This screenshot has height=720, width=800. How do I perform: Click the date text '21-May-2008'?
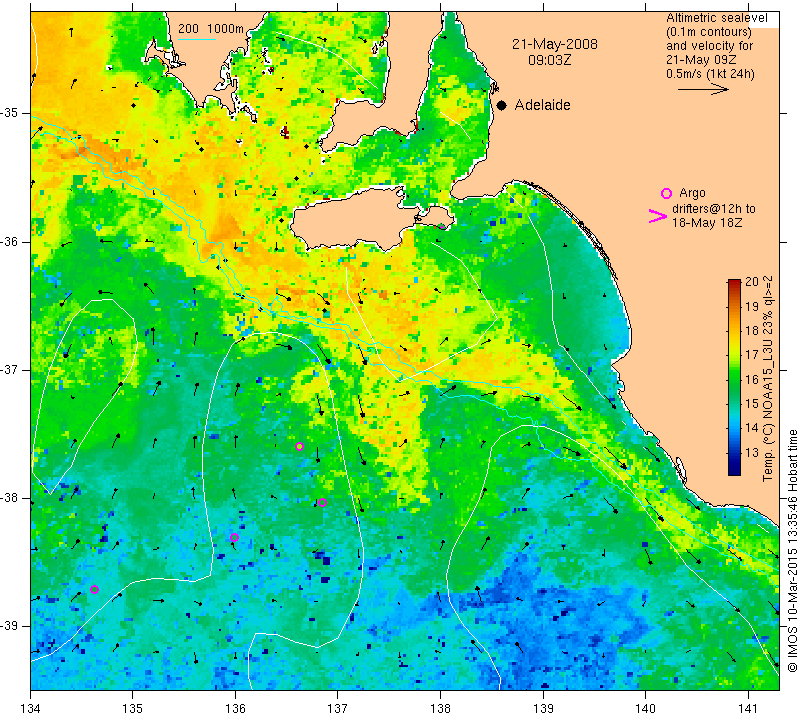pyautogui.click(x=555, y=44)
